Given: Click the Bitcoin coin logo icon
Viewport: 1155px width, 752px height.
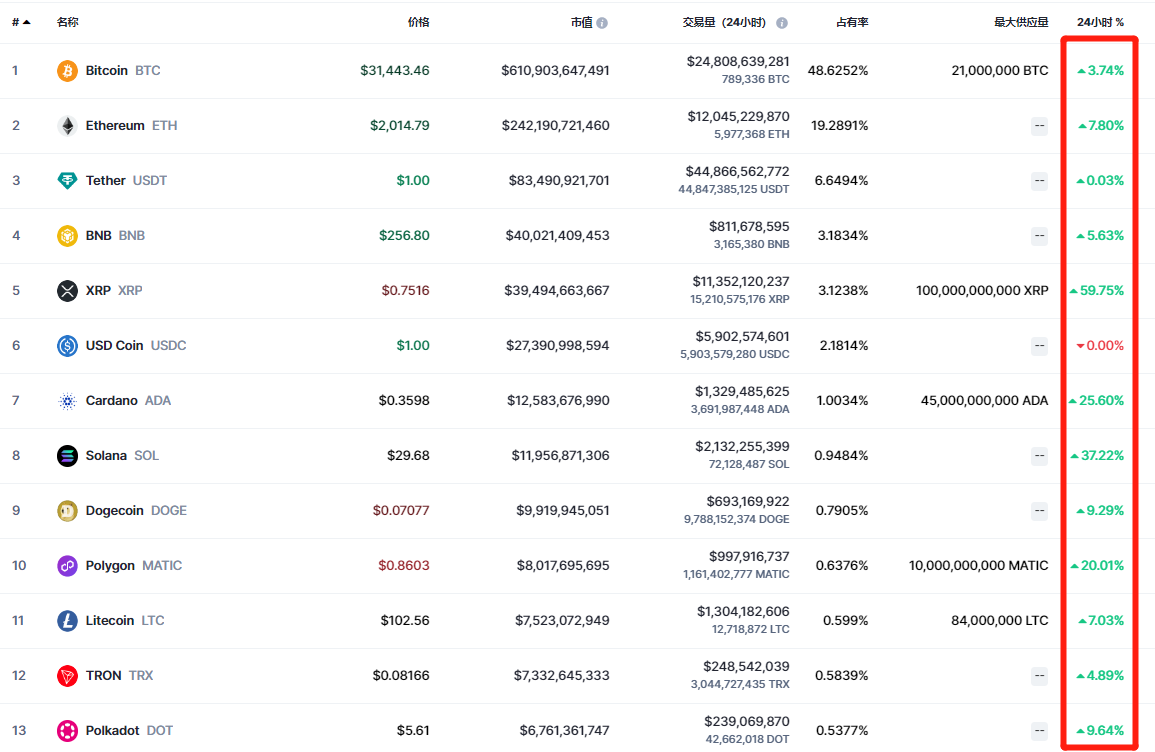Looking at the screenshot, I should [67, 71].
